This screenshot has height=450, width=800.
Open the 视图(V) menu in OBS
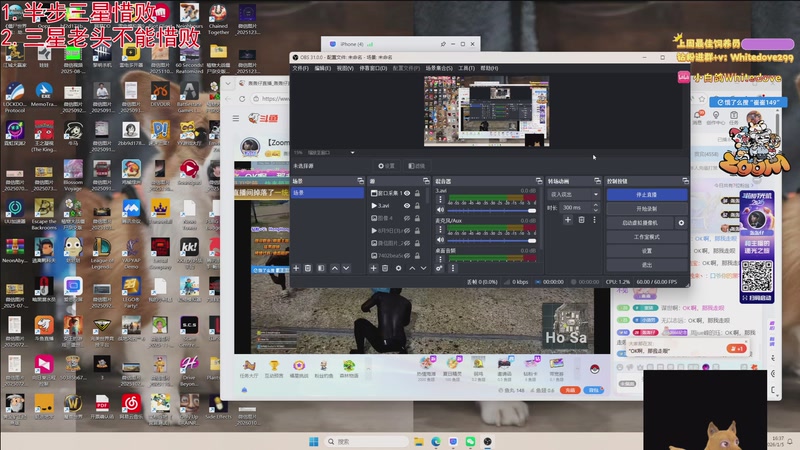(x=345, y=68)
